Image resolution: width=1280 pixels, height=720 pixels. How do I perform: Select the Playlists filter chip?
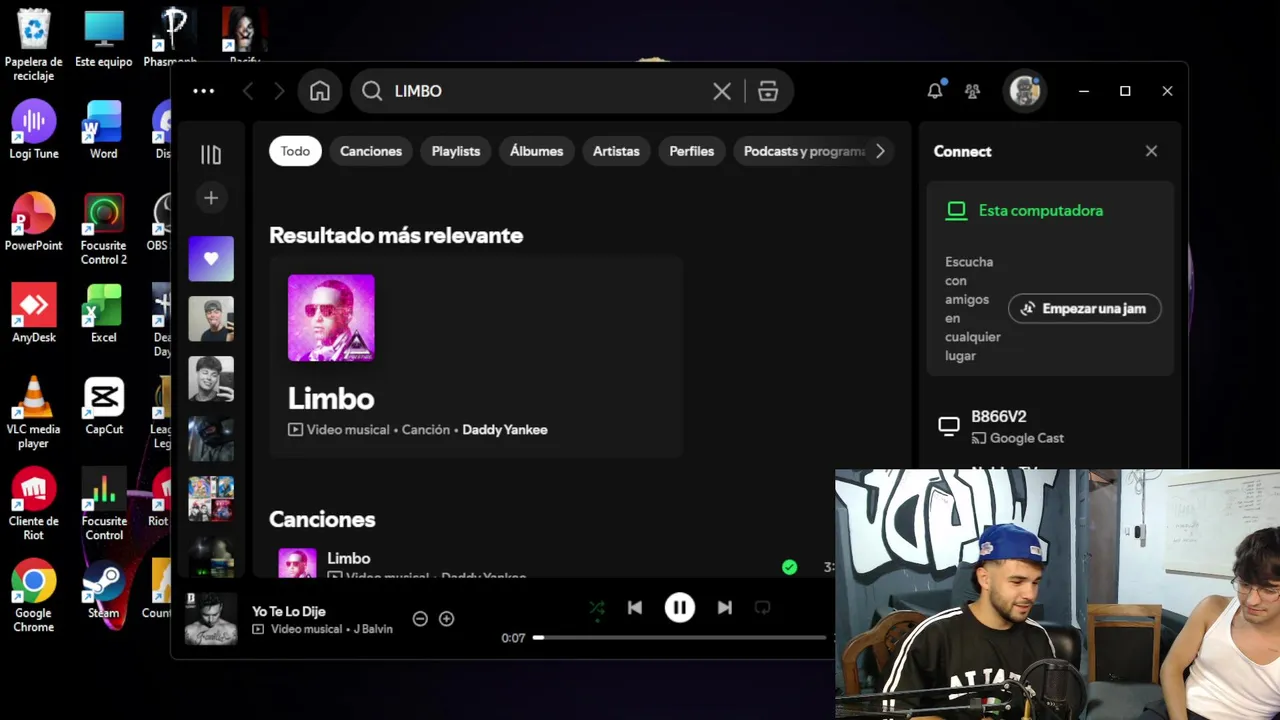[456, 151]
